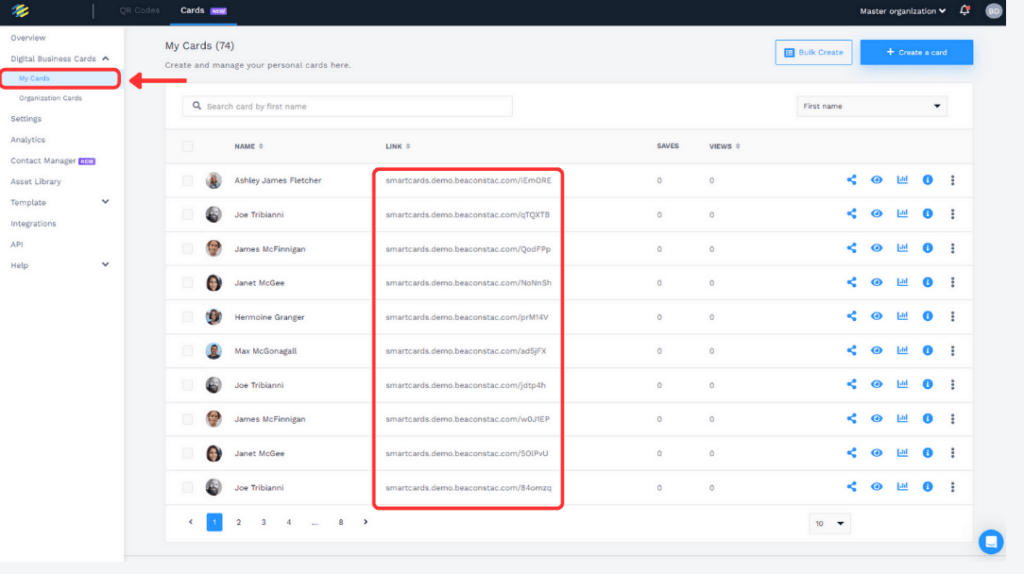Switch to the Cards tab
Viewport: 1024px width, 574px height.
[203, 10]
